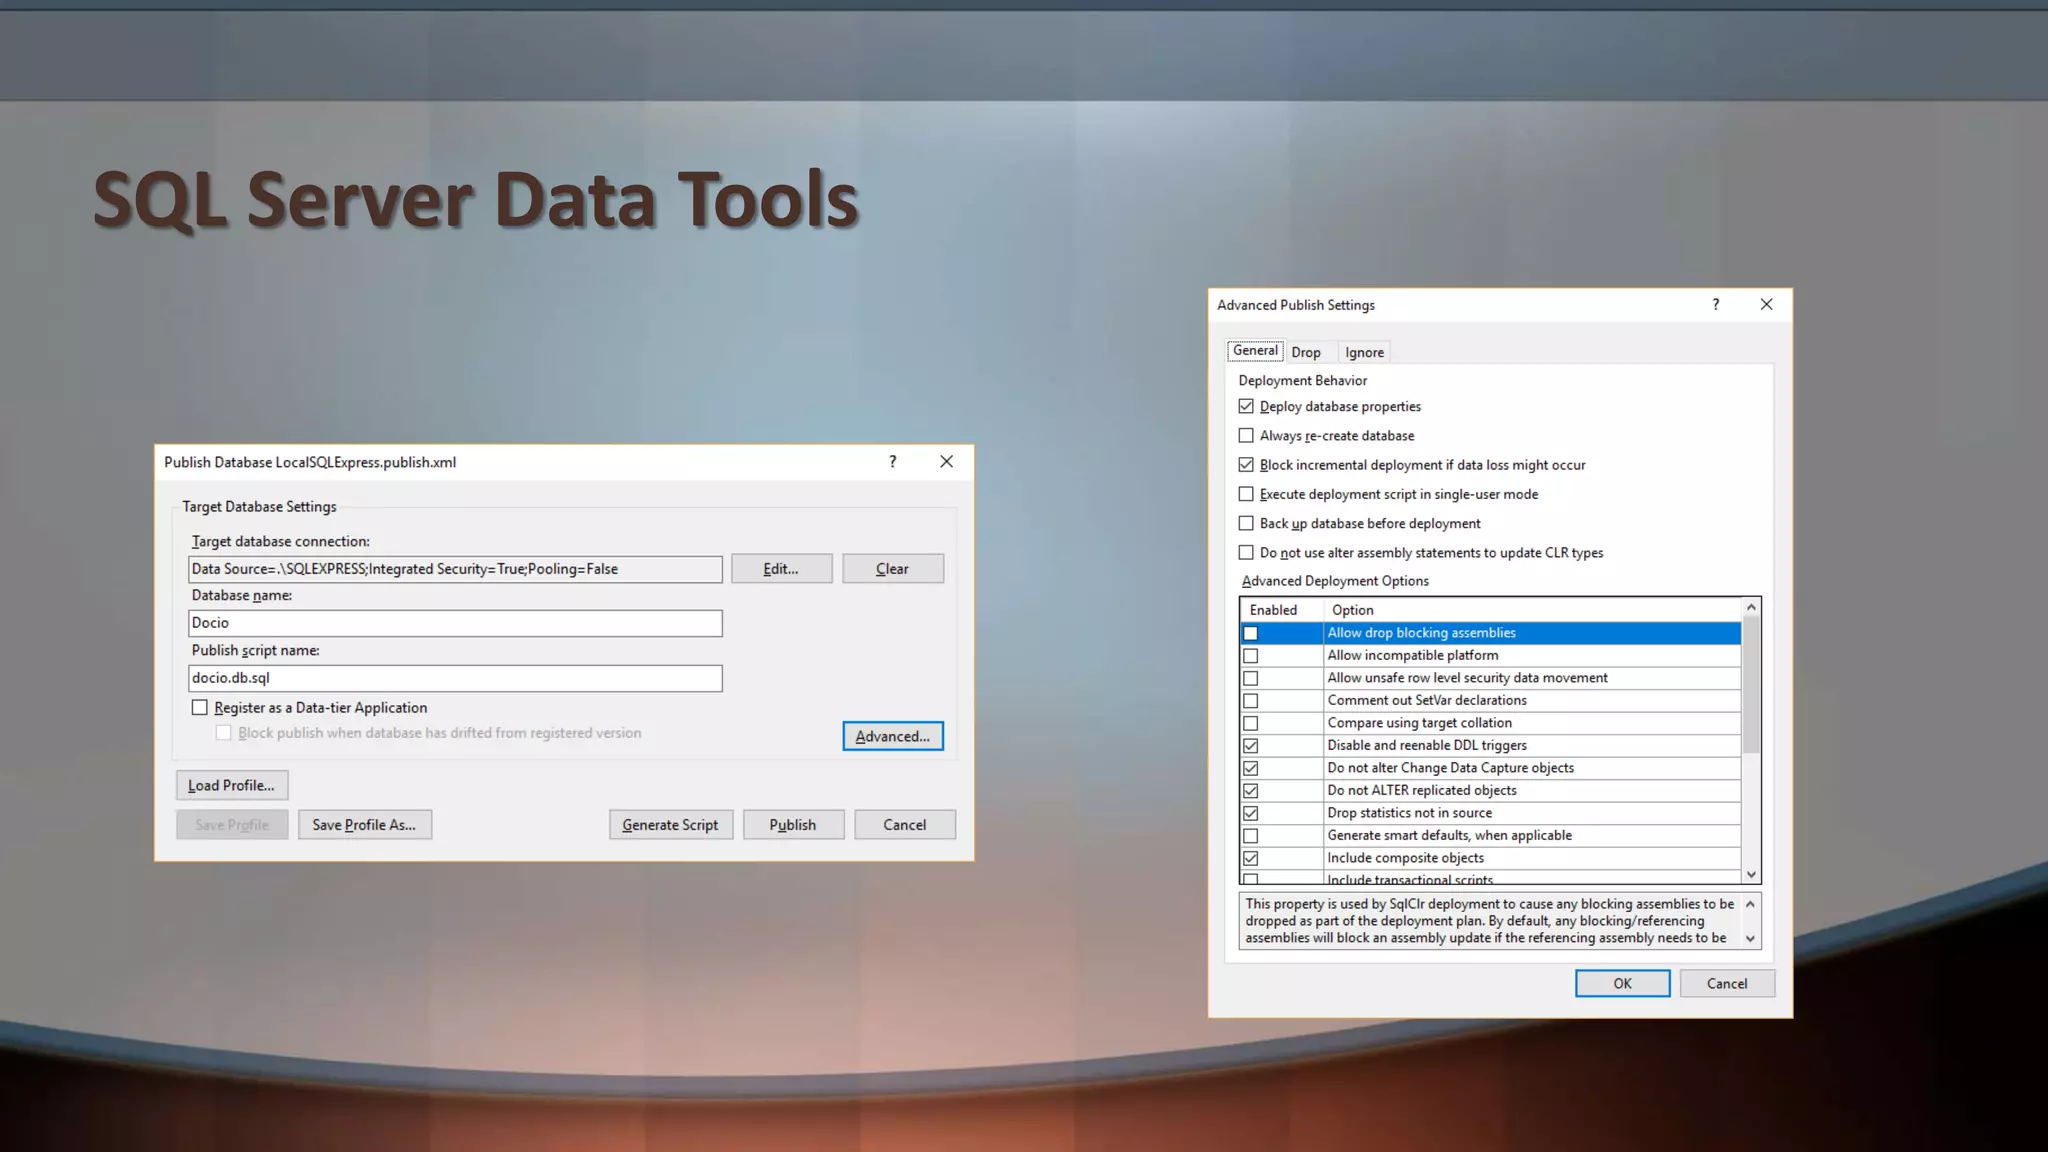Viewport: 2048px width, 1152px height.
Task: Enable Back up database before deployment
Action: point(1246,523)
